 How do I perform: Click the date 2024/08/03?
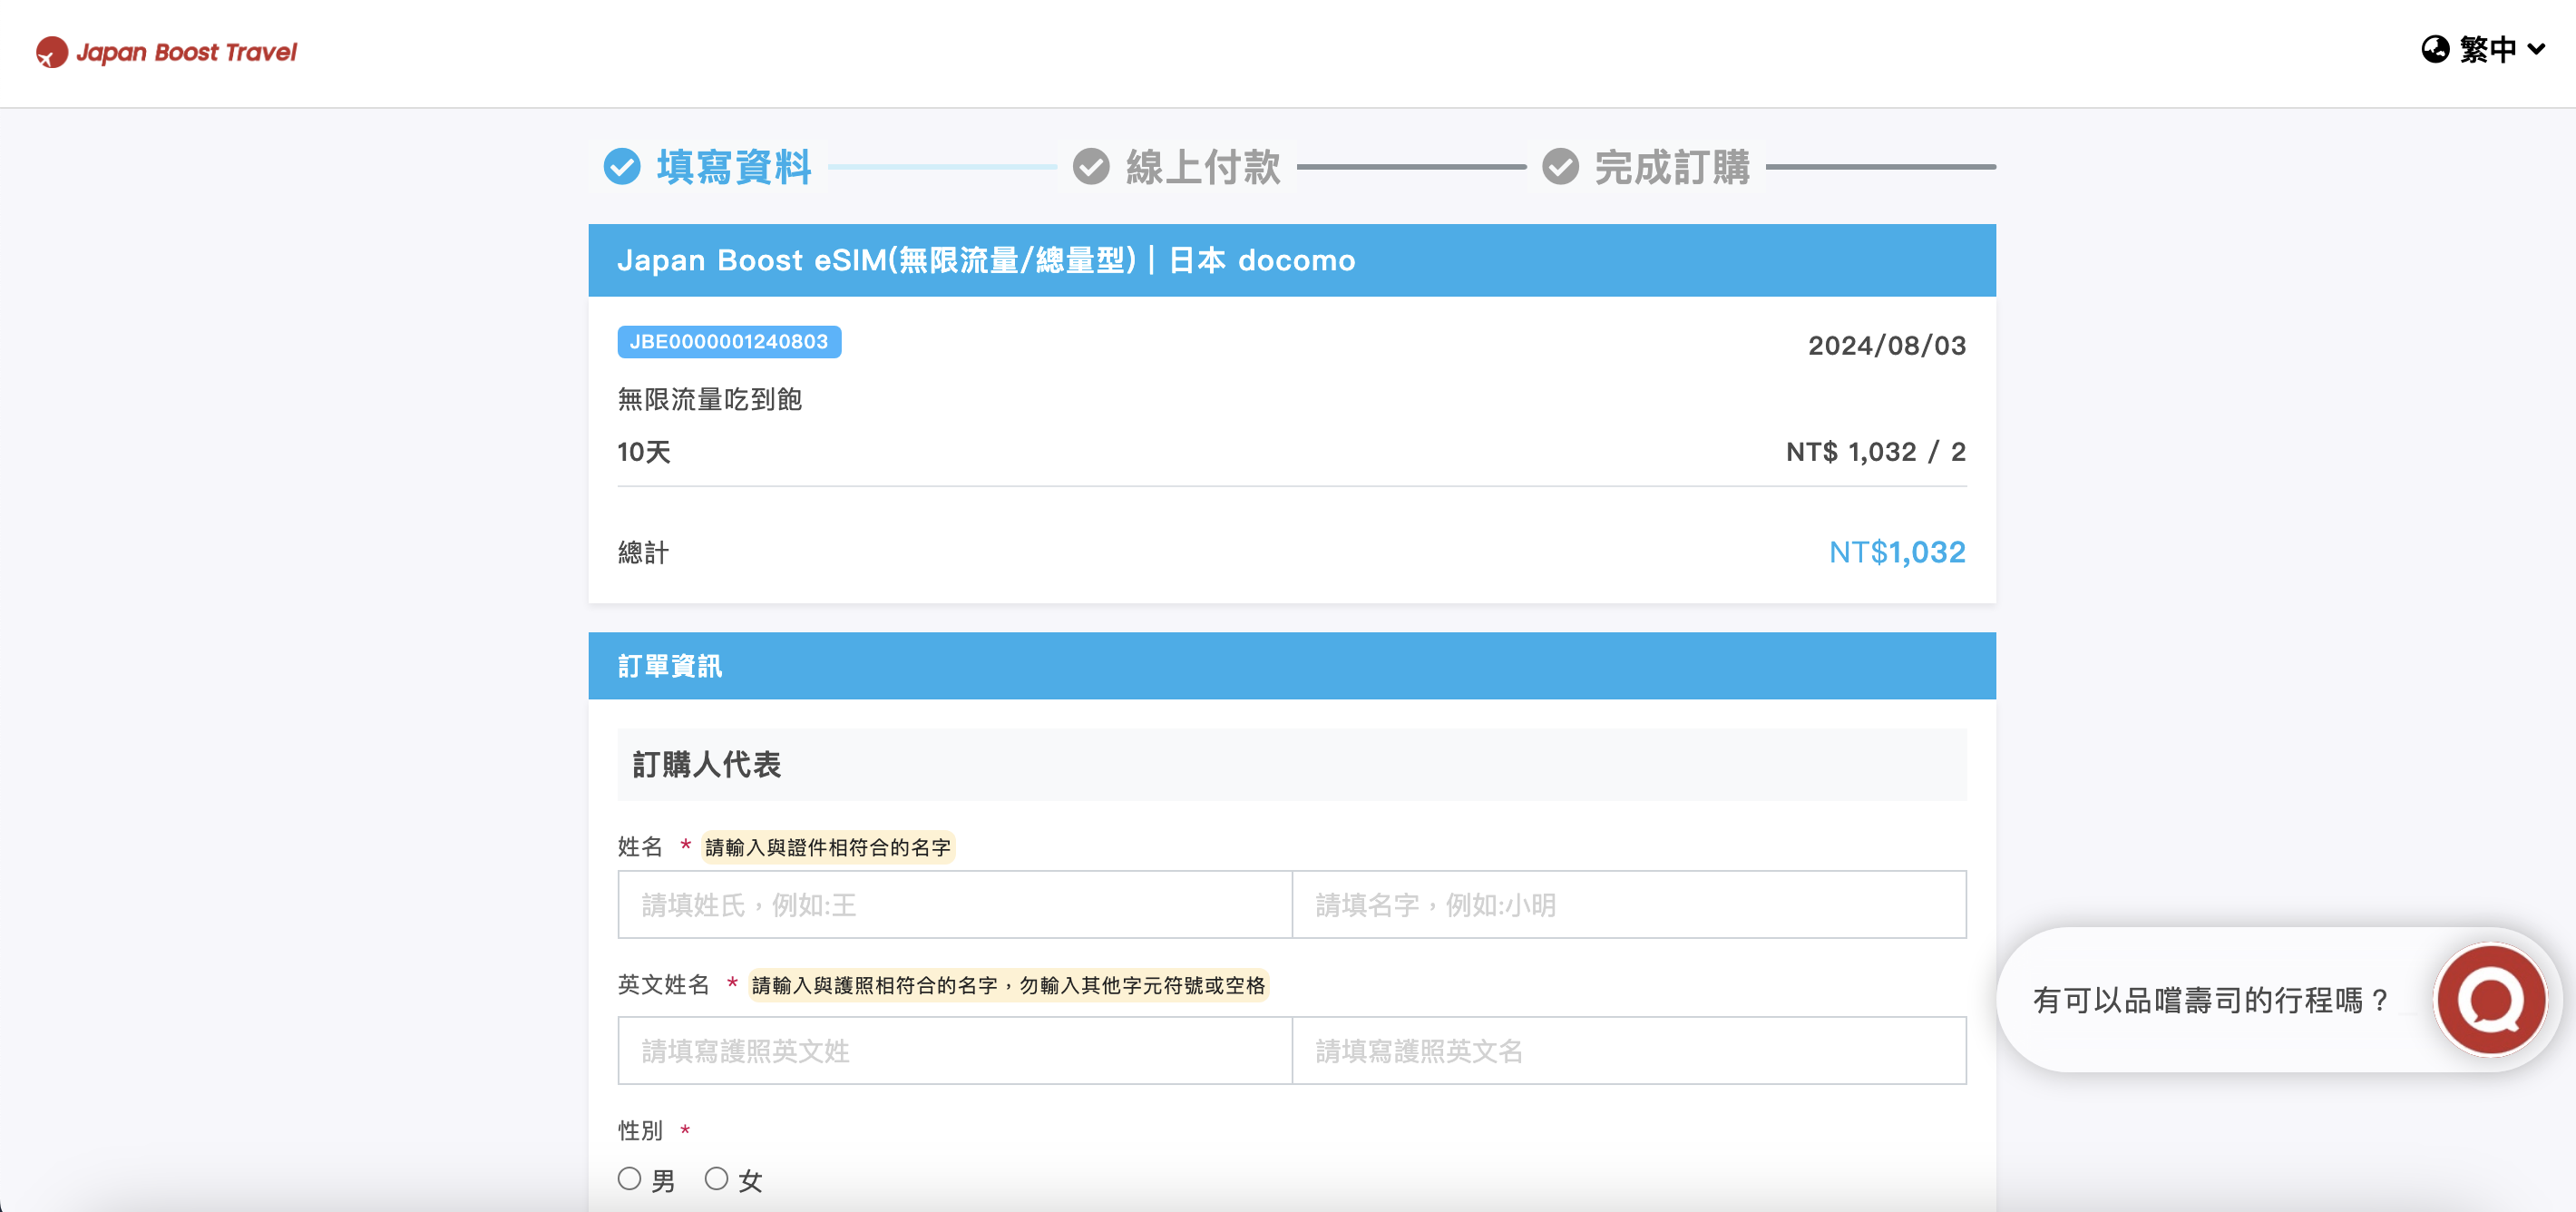1887,345
